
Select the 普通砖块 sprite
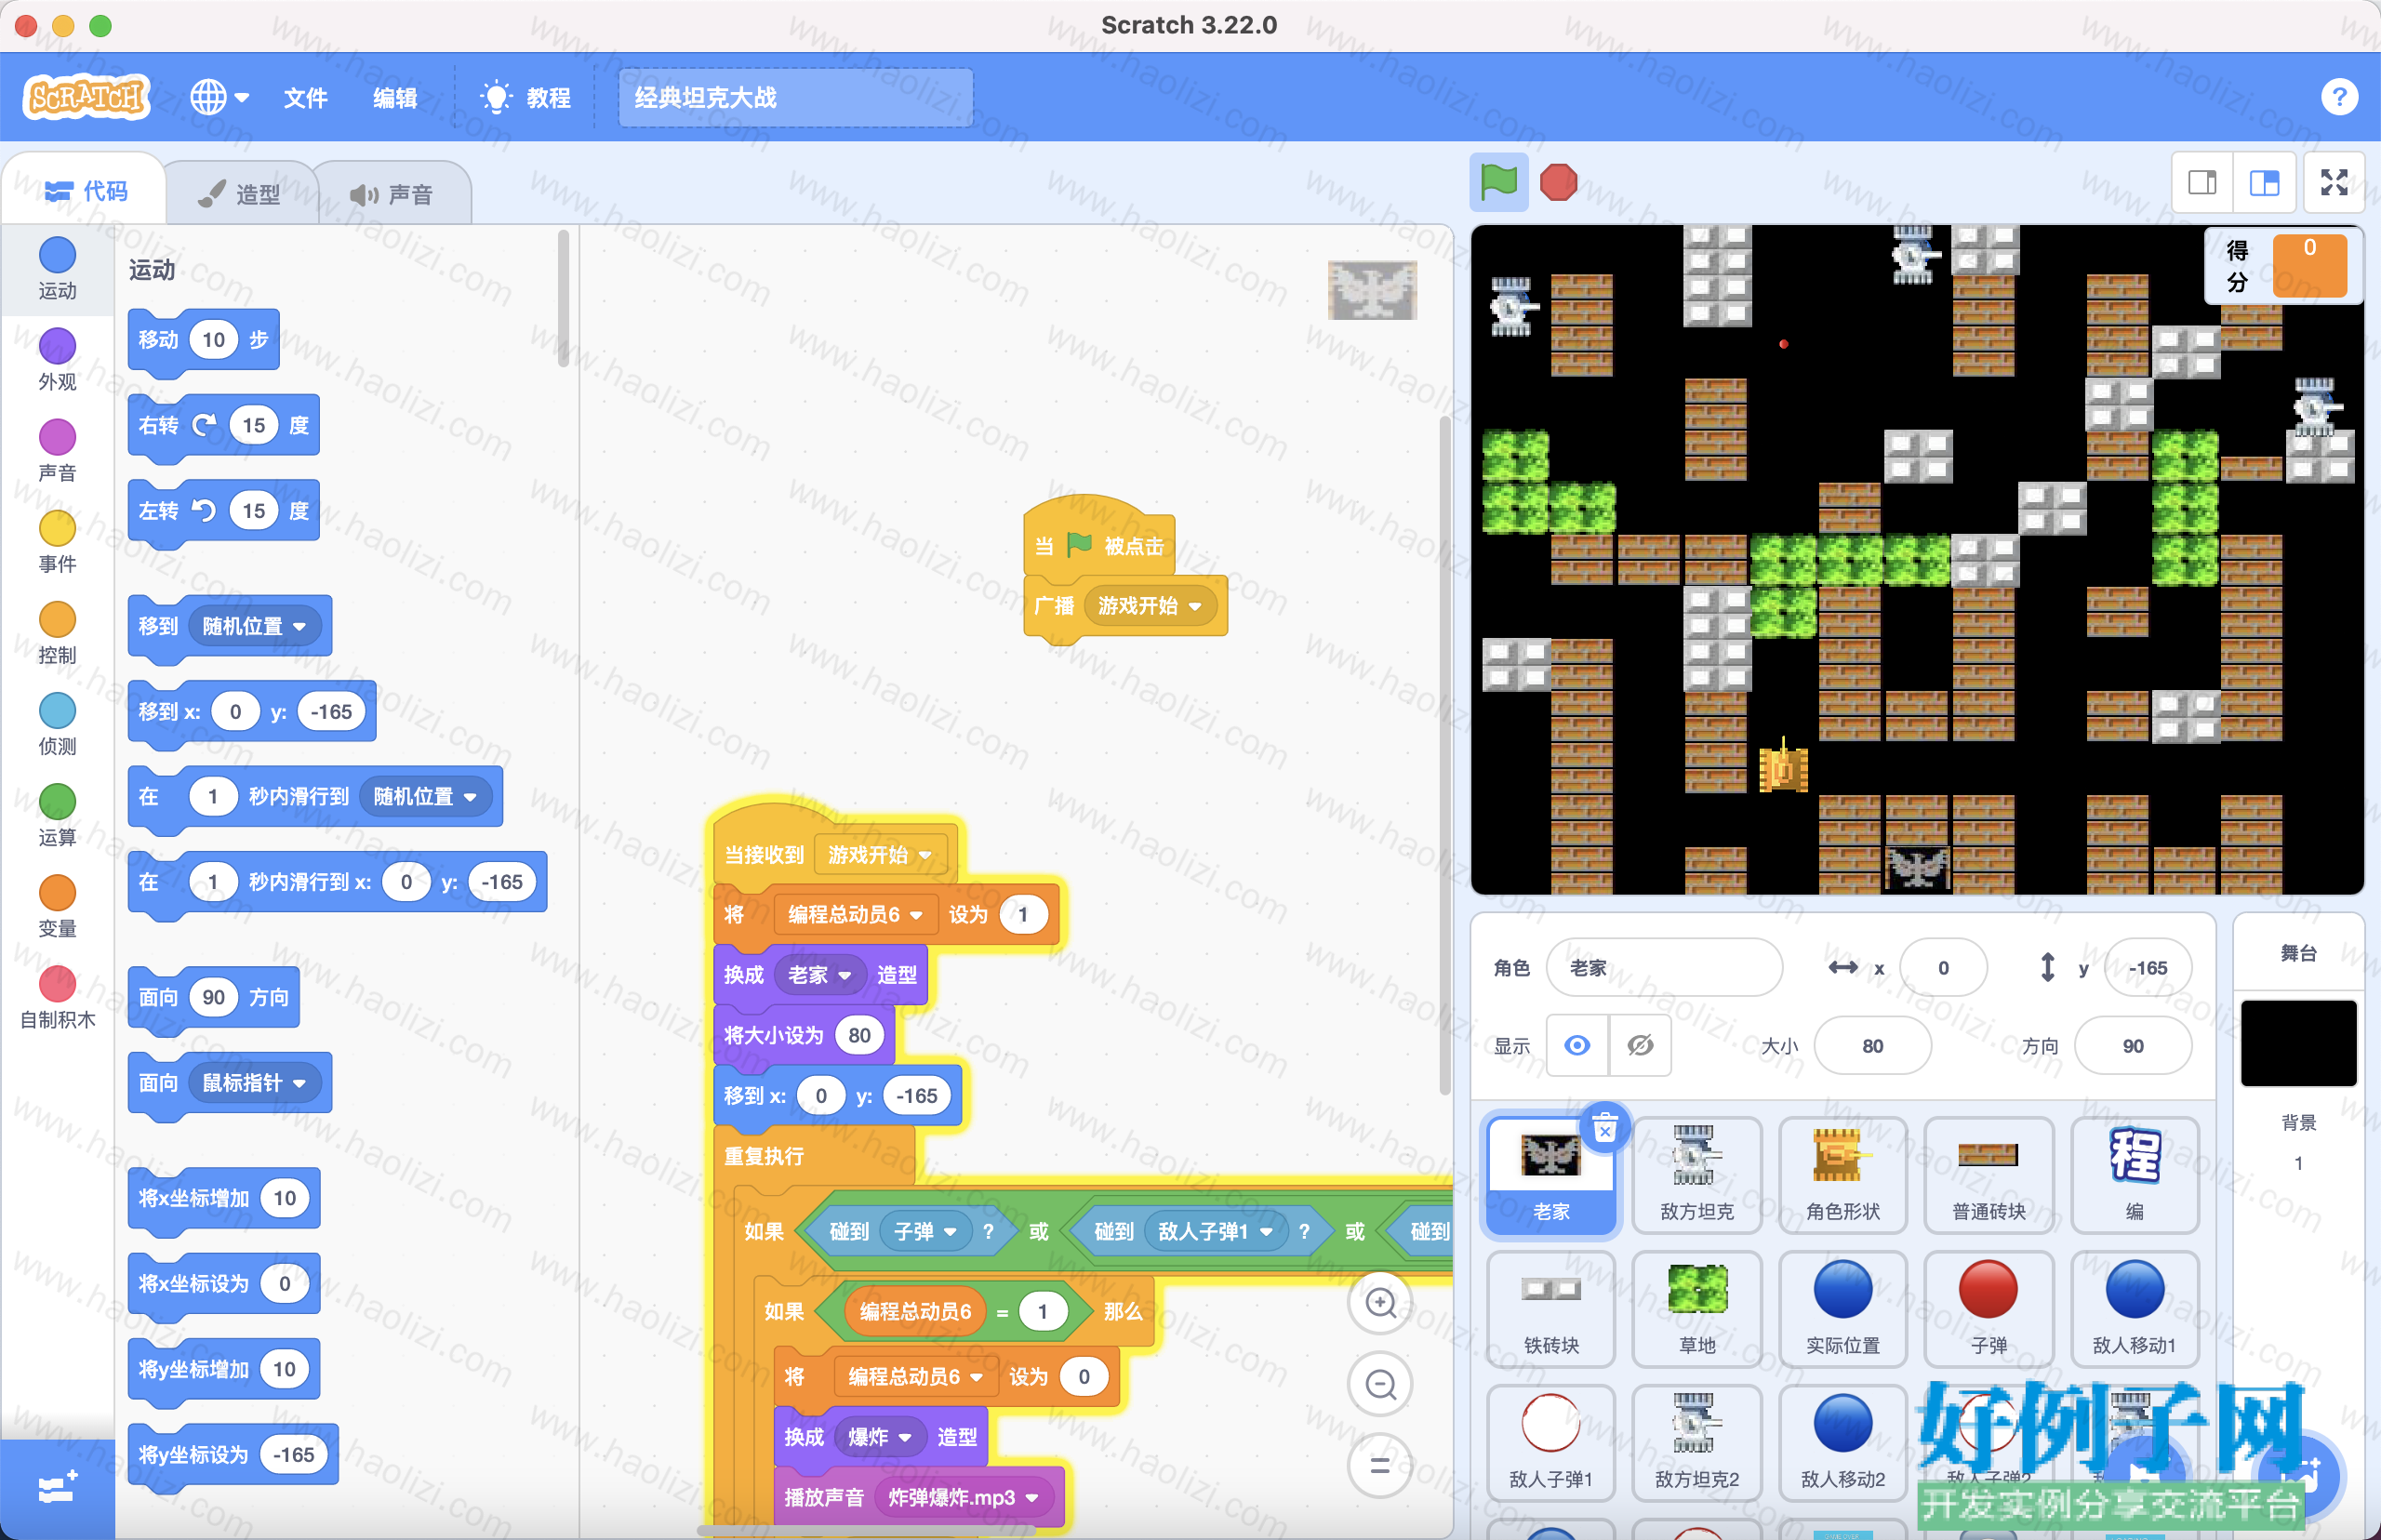[1988, 1174]
